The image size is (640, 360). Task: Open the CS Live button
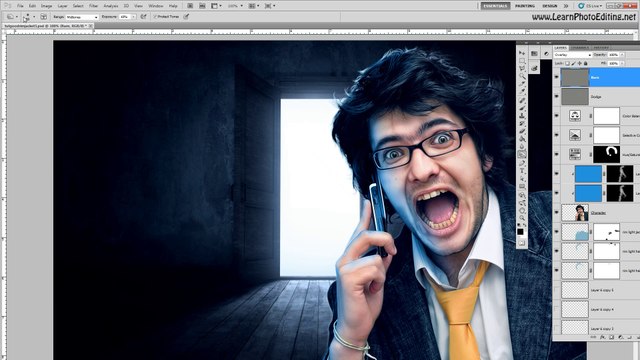point(590,6)
